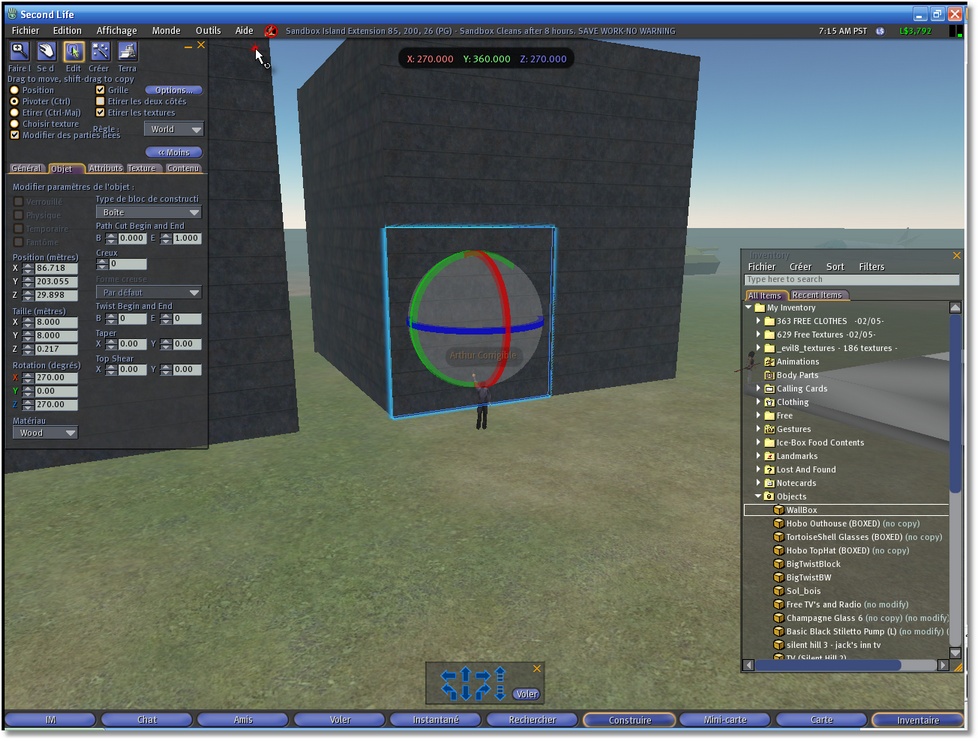Click the Inventaire bottom bar button

pyautogui.click(x=917, y=720)
